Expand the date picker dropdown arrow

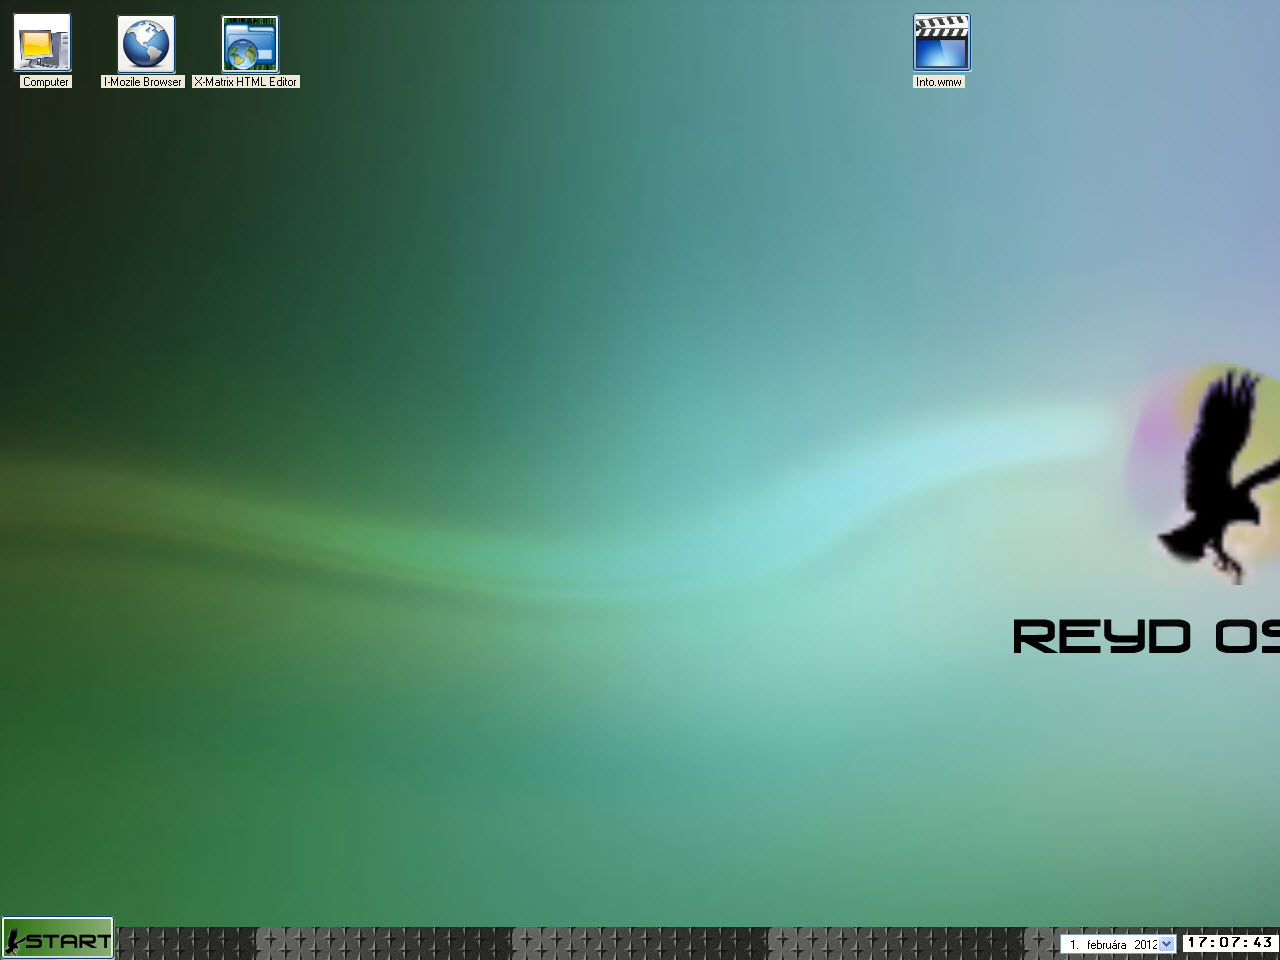point(1166,944)
